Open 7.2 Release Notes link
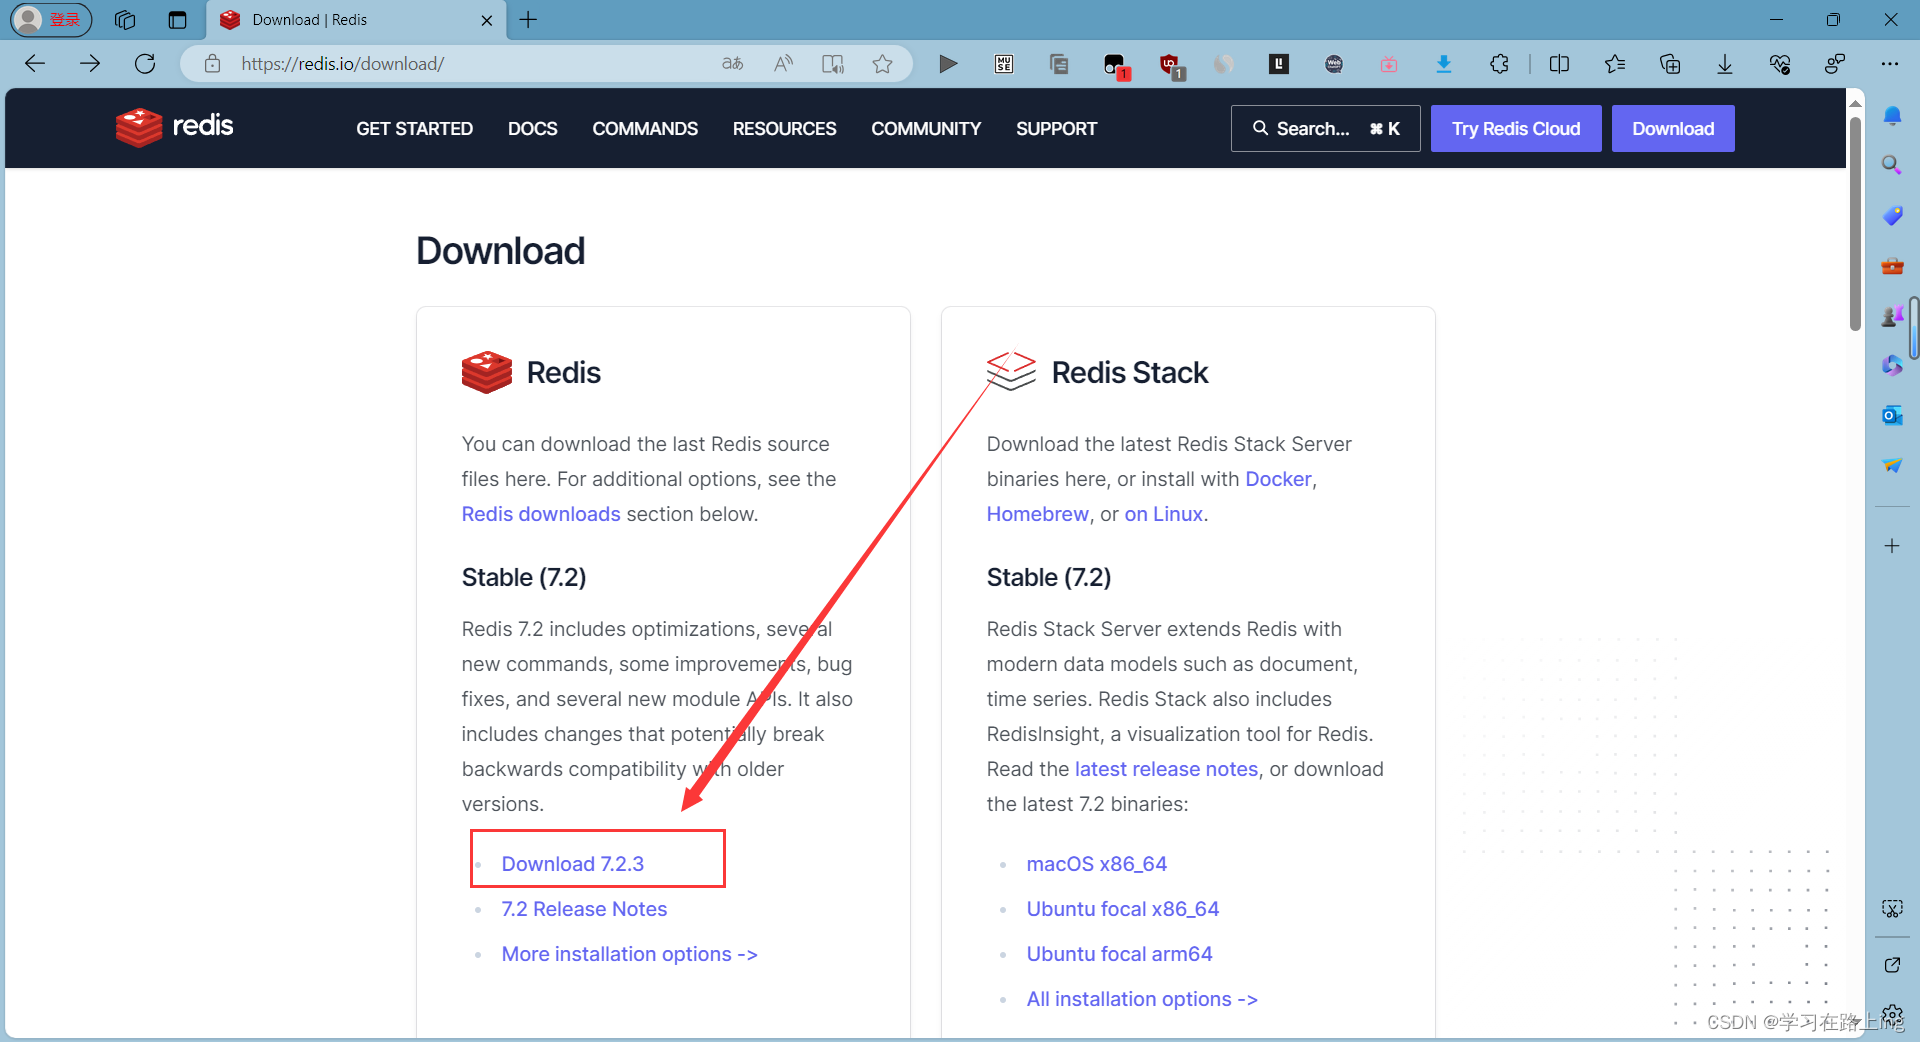The height and width of the screenshot is (1042, 1920). tap(584, 909)
